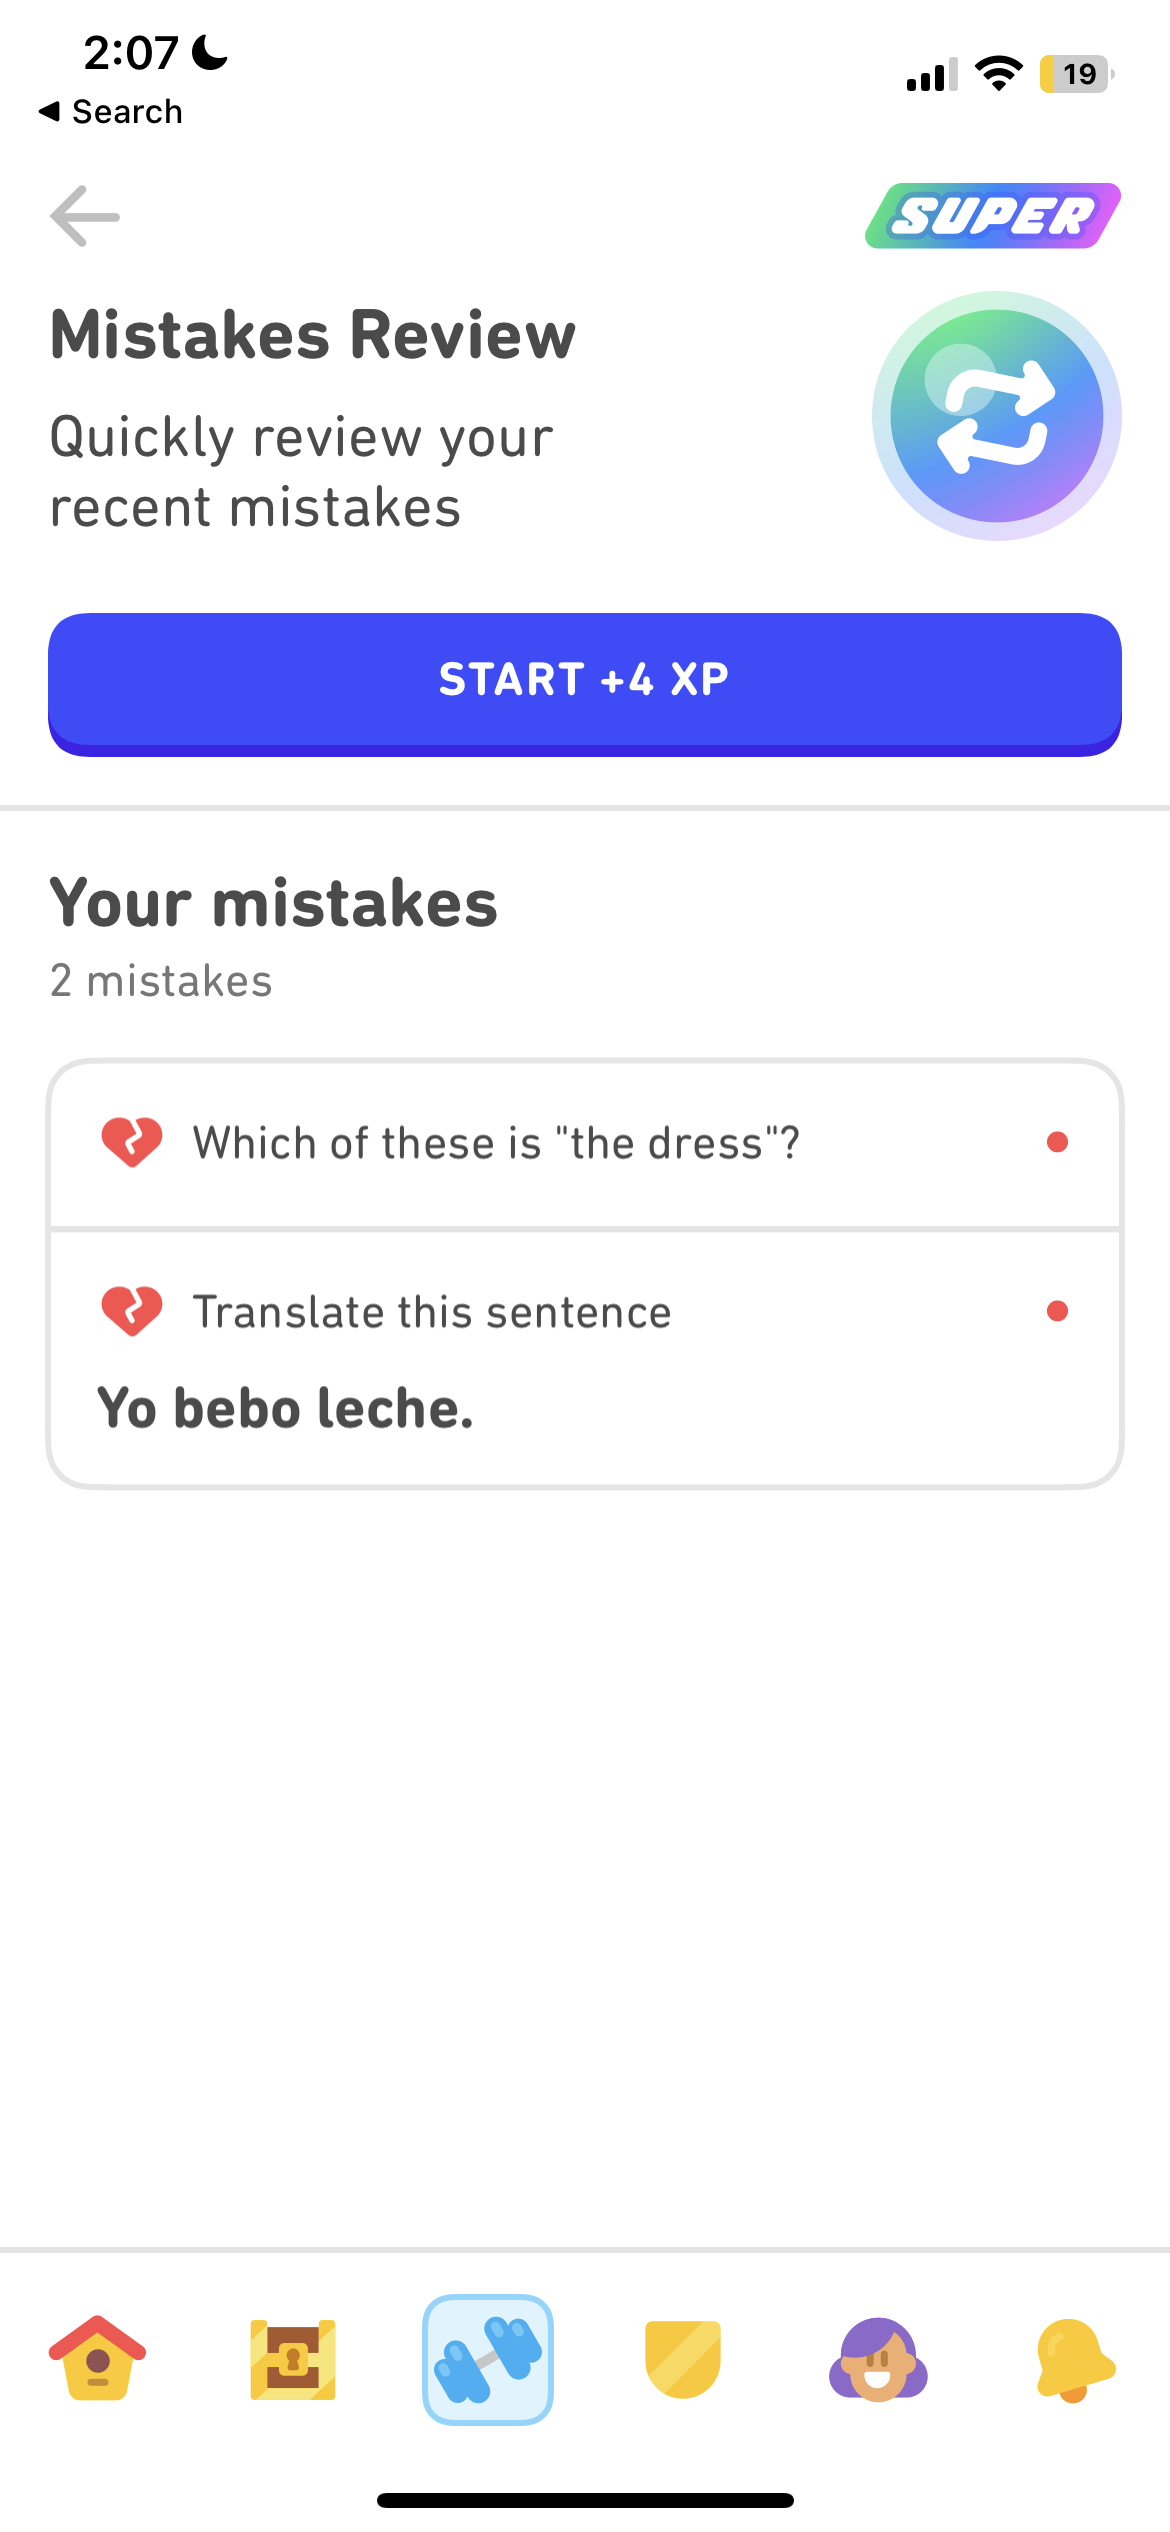This screenshot has height=2532, width=1170.
Task: Tap red dot on dress question row
Action: pos(1057,1142)
